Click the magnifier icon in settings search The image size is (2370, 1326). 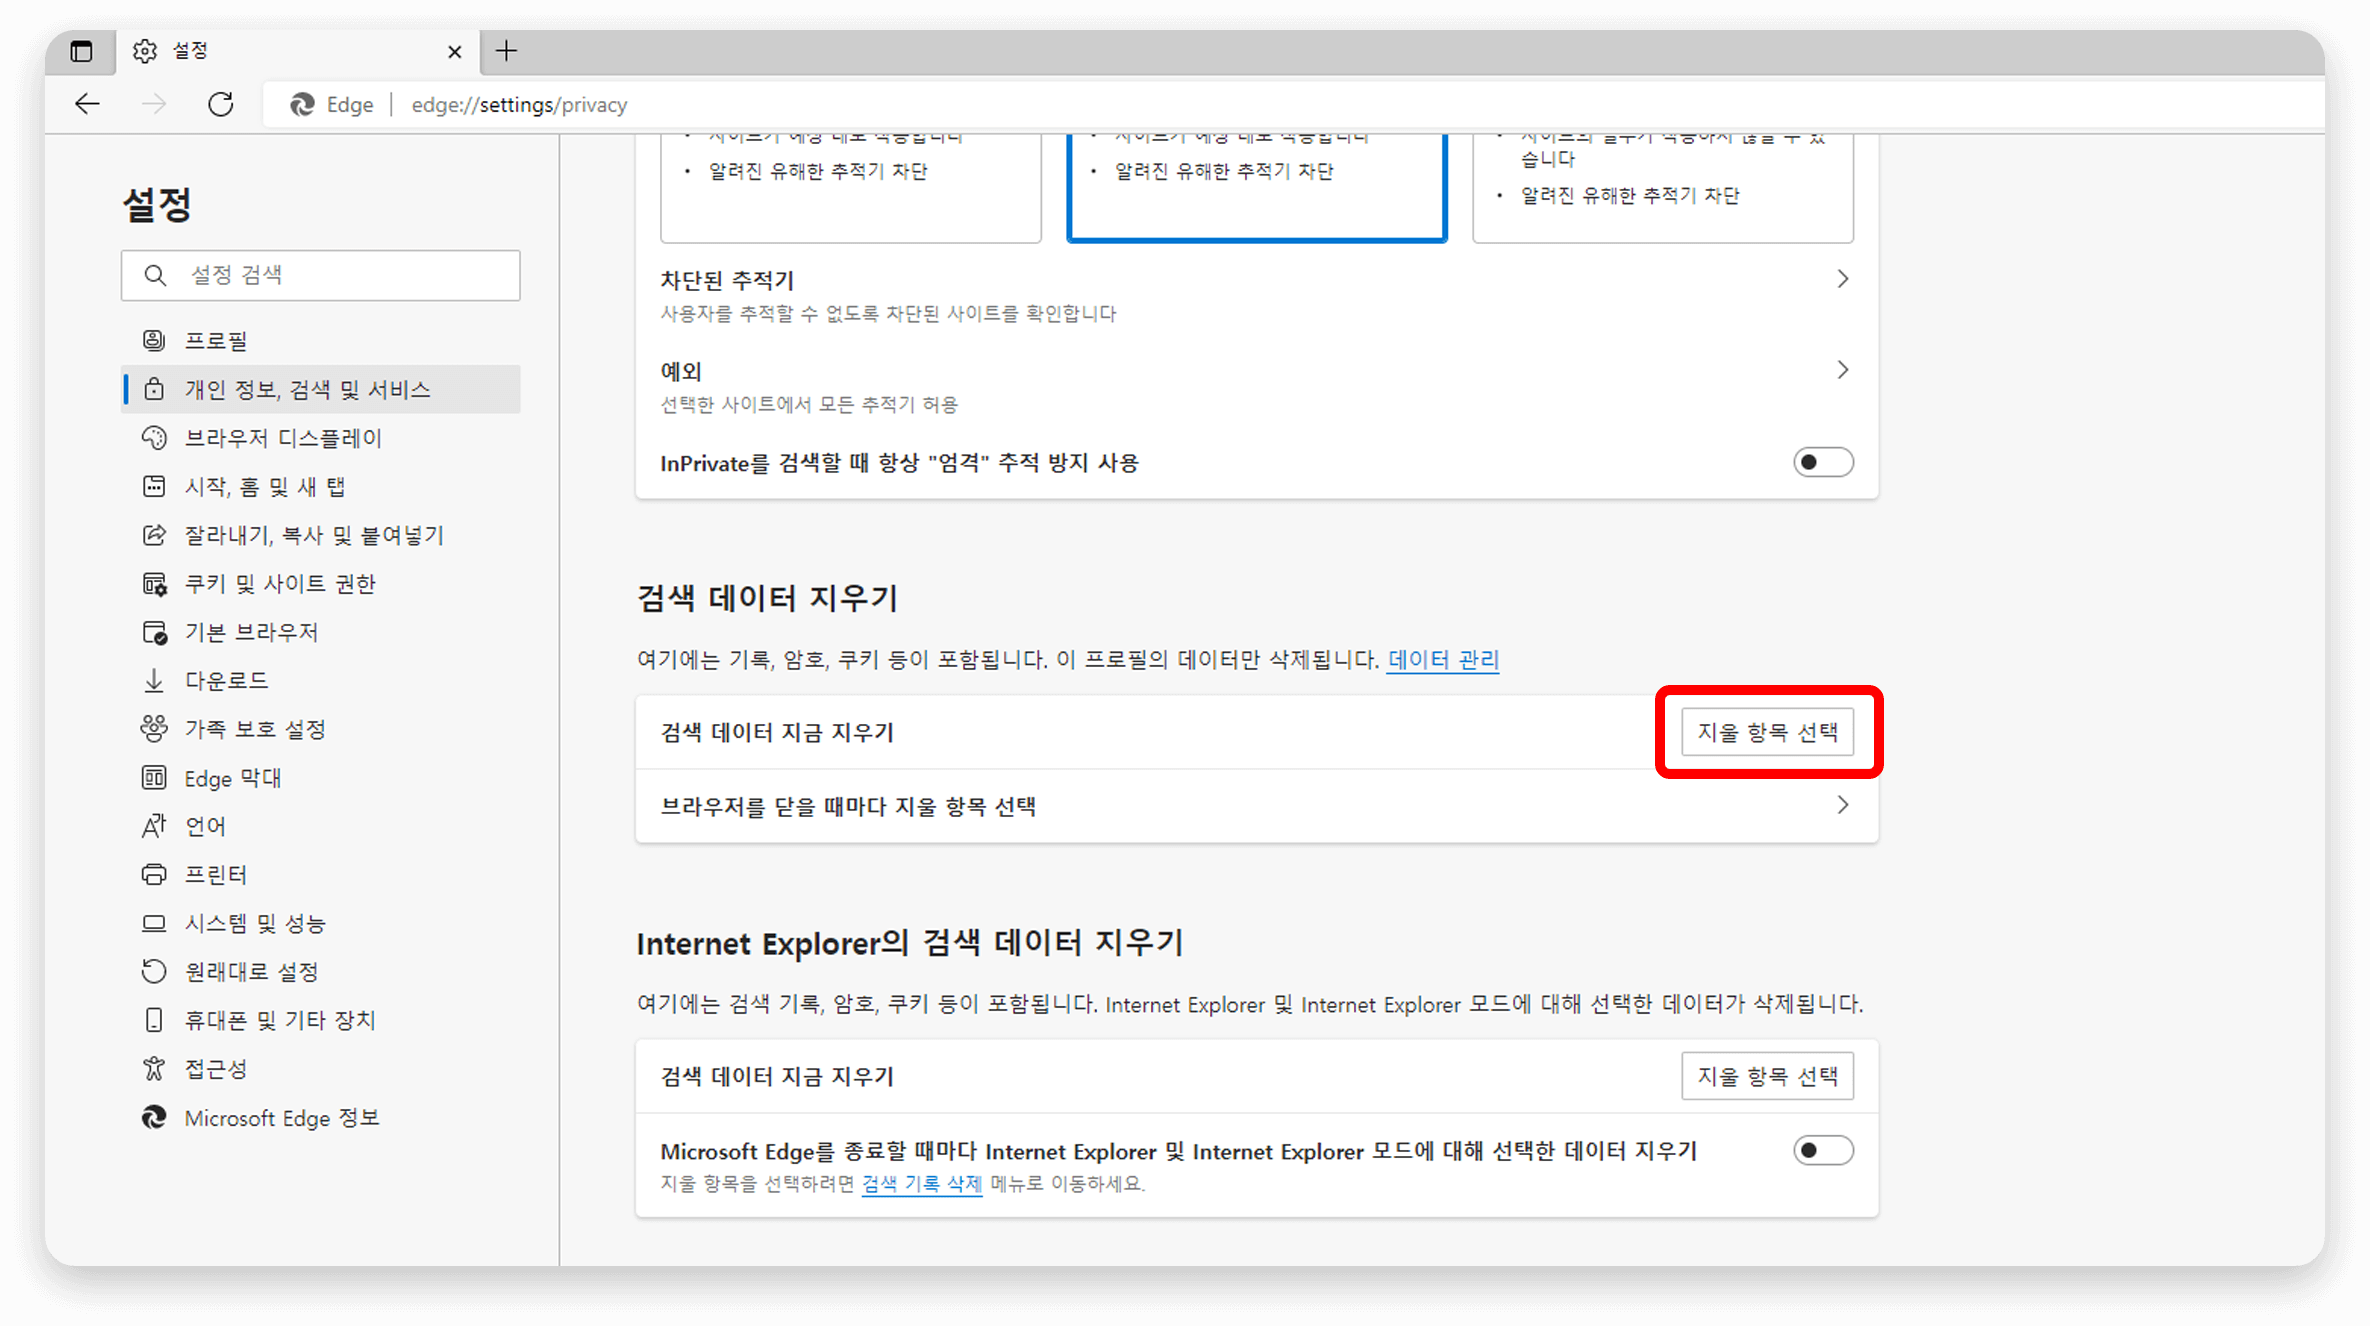(155, 275)
